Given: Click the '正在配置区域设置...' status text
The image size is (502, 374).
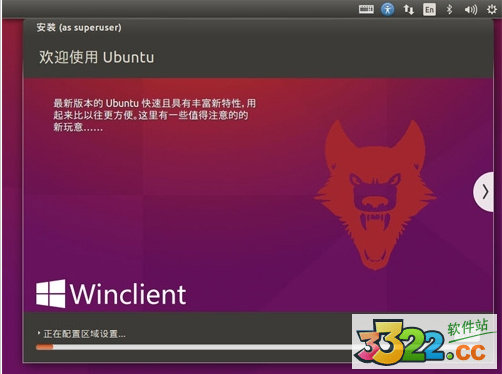Looking at the screenshot, I should pyautogui.click(x=85, y=334).
